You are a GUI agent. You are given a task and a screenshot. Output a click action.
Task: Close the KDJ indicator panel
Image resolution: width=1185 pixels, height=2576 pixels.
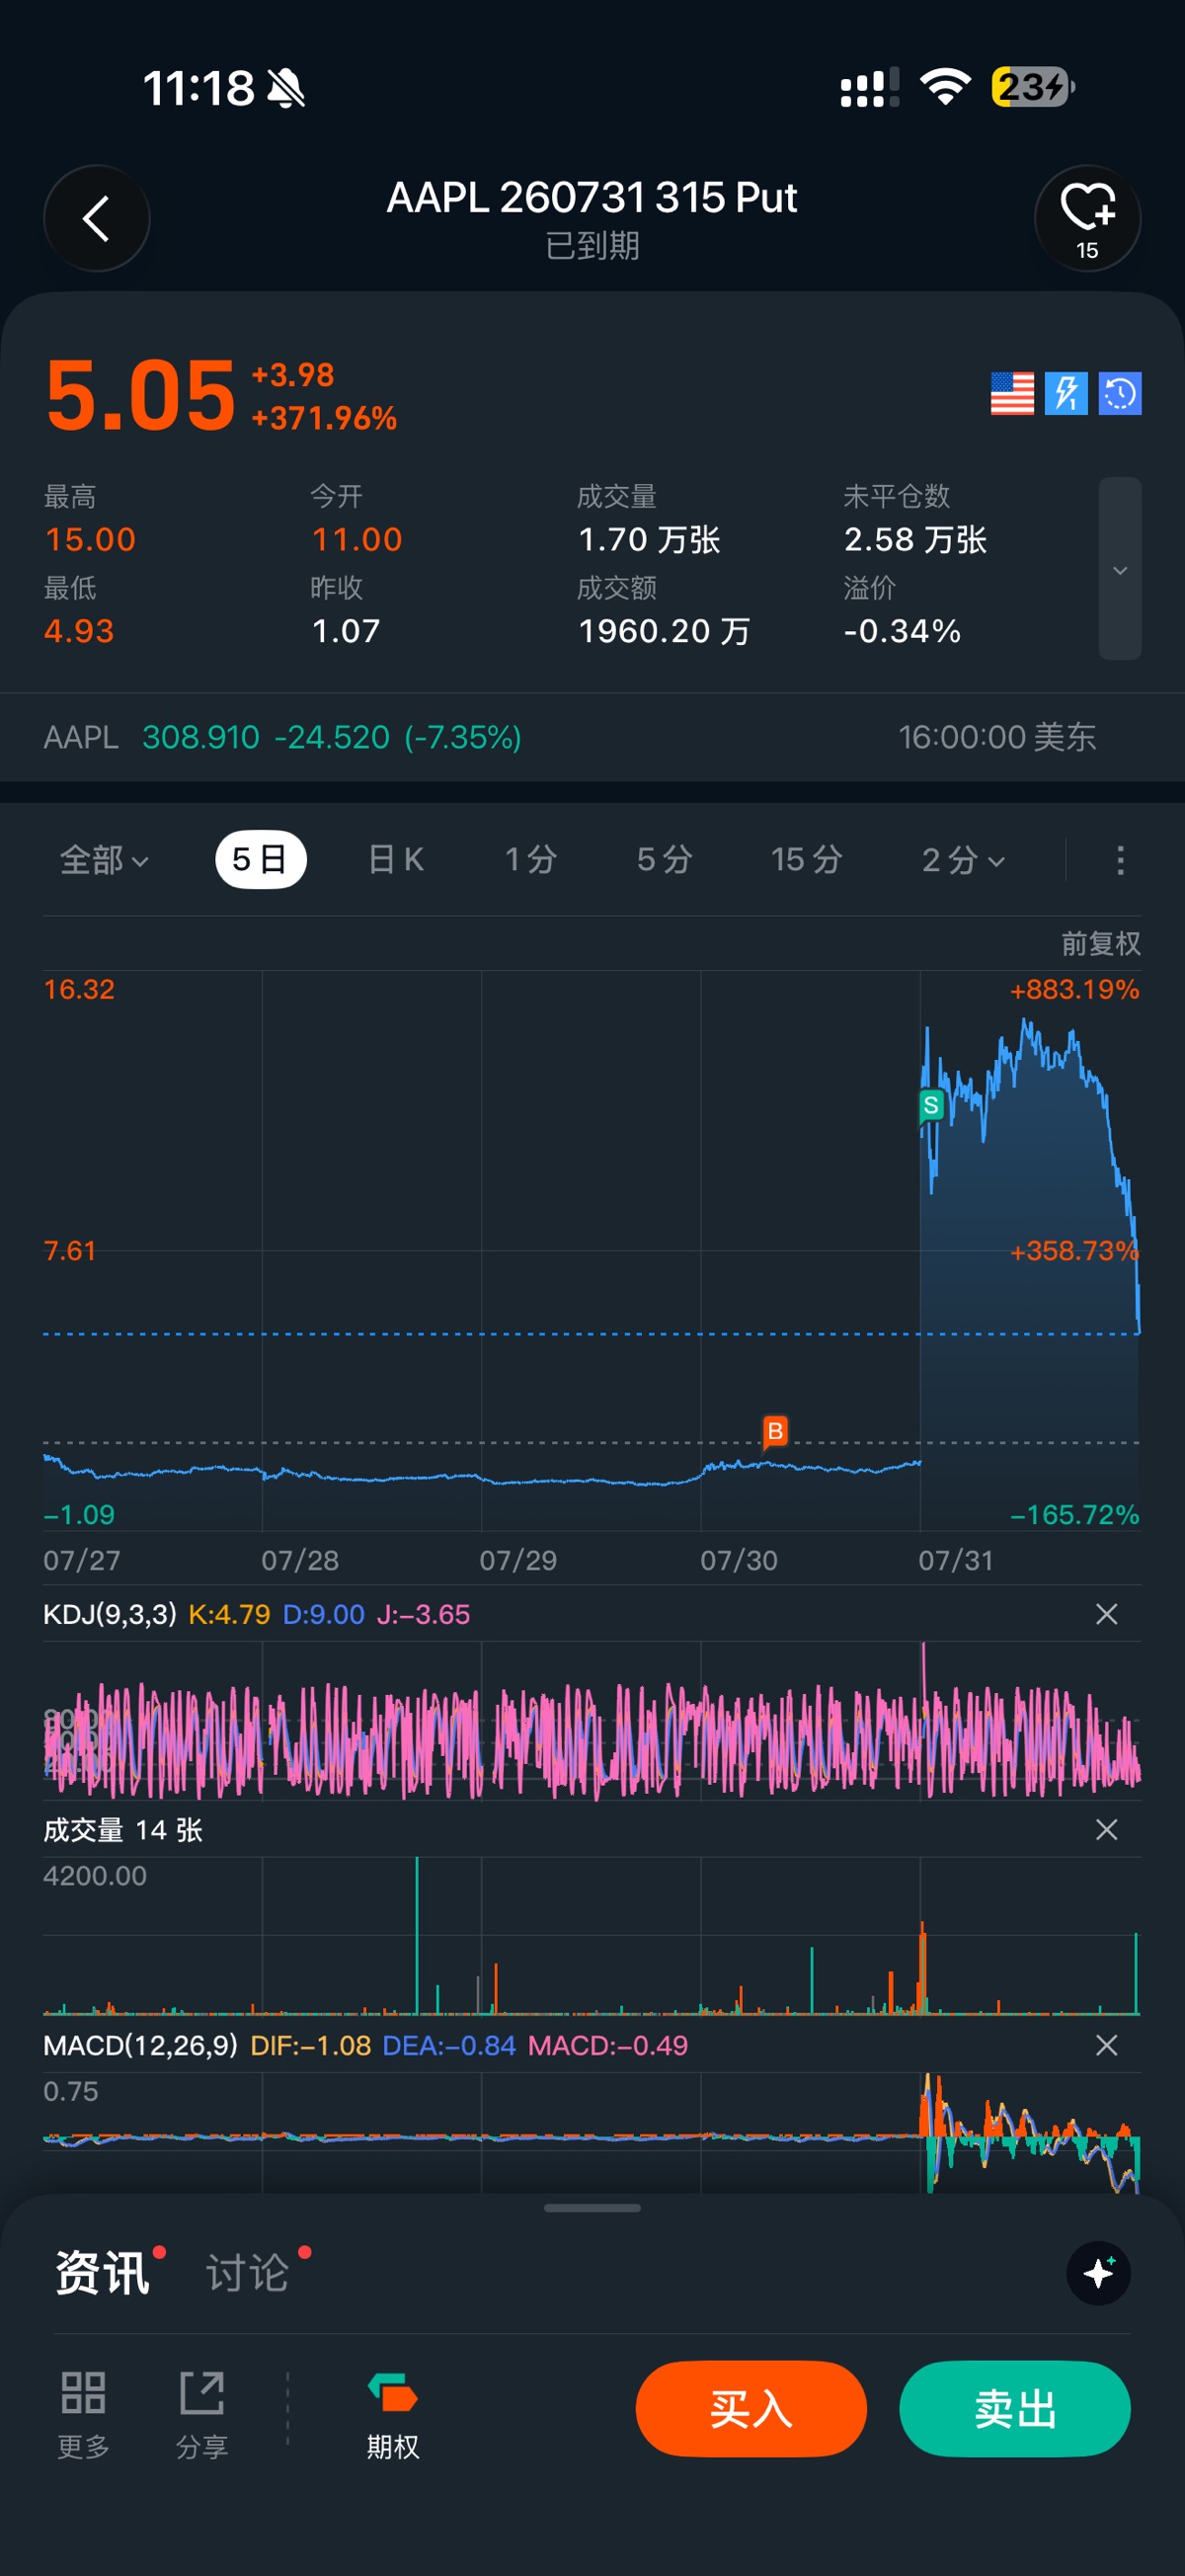click(1106, 1614)
